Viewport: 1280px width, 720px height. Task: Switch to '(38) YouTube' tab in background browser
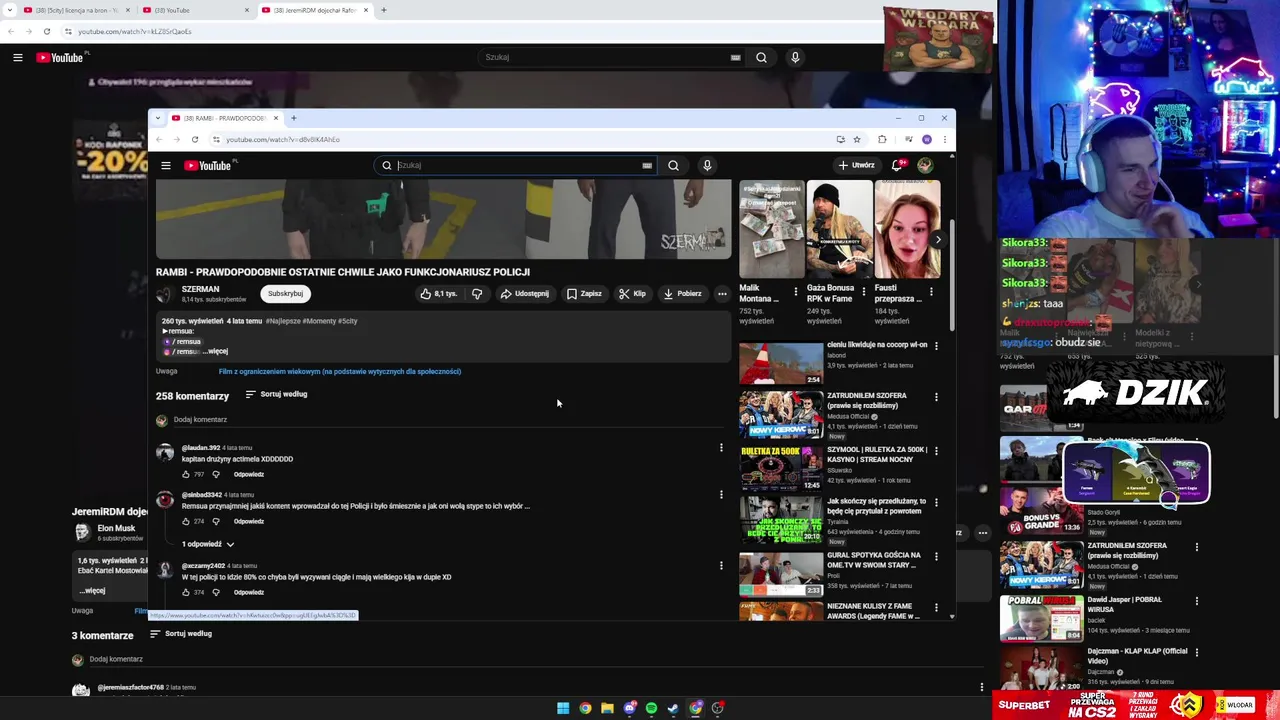coord(195,10)
